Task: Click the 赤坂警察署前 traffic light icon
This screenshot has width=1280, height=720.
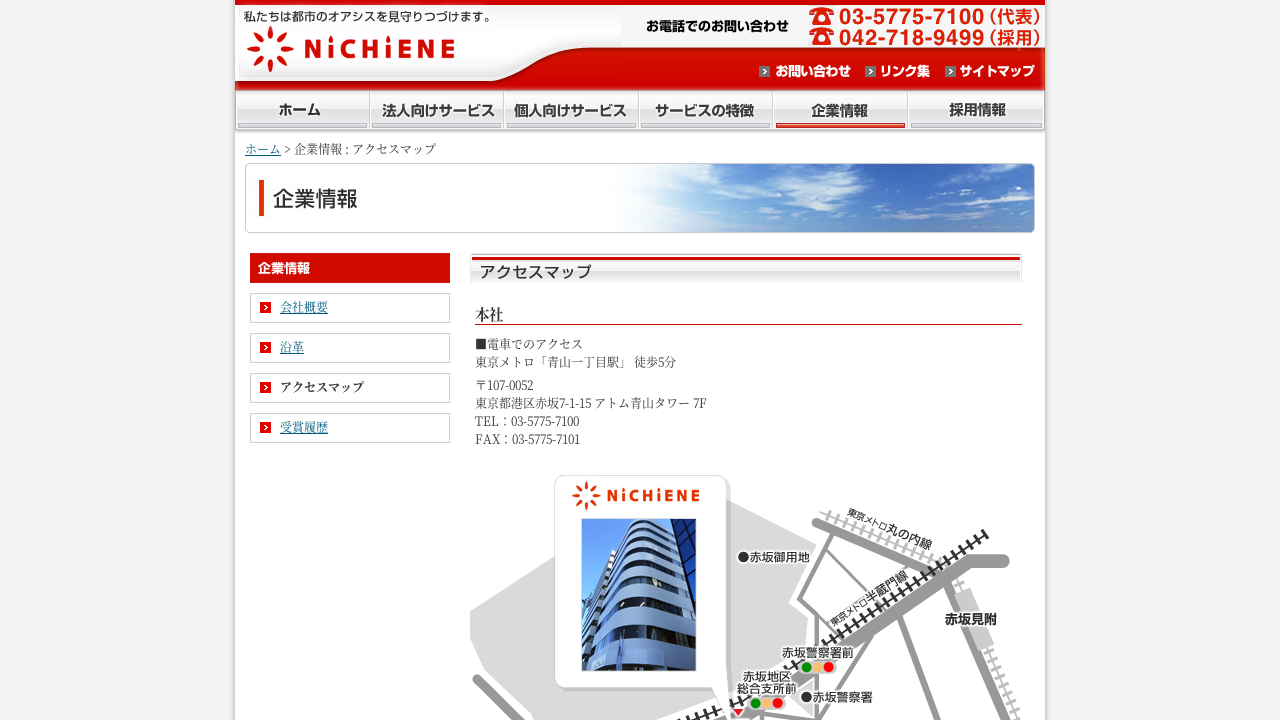Action: click(817, 667)
